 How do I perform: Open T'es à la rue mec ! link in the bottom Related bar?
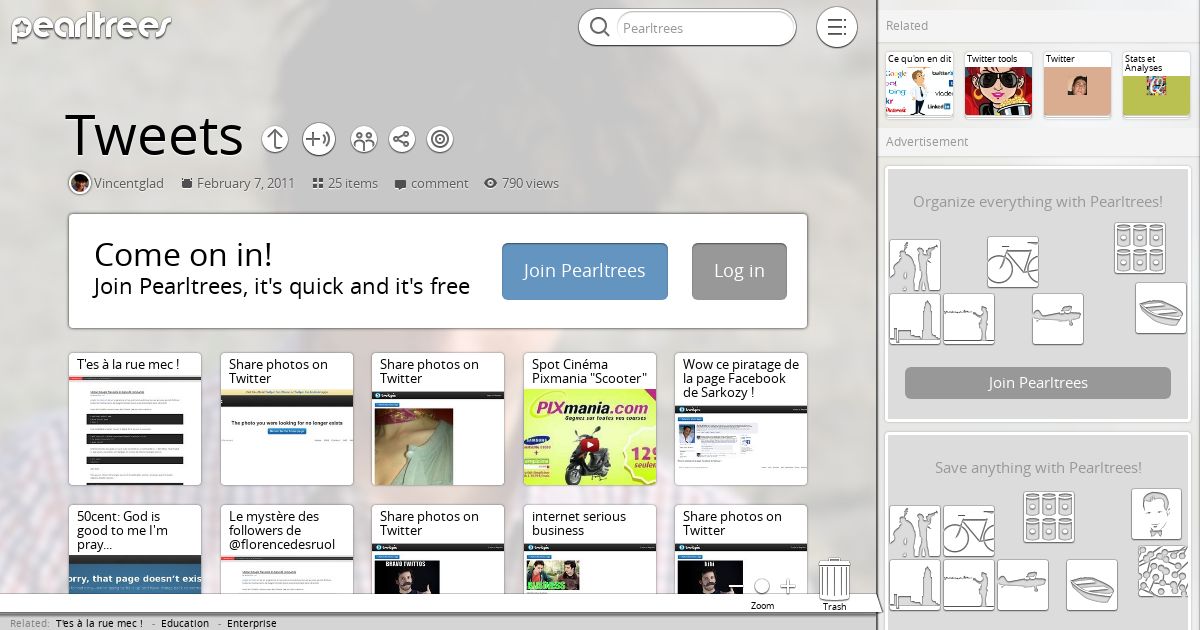click(99, 623)
